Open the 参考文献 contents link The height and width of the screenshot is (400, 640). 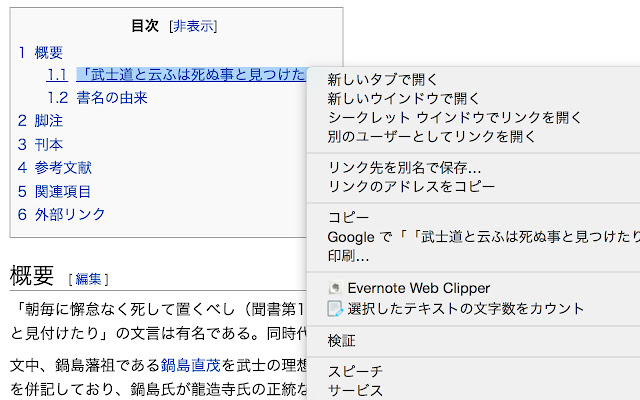[x=63, y=168]
